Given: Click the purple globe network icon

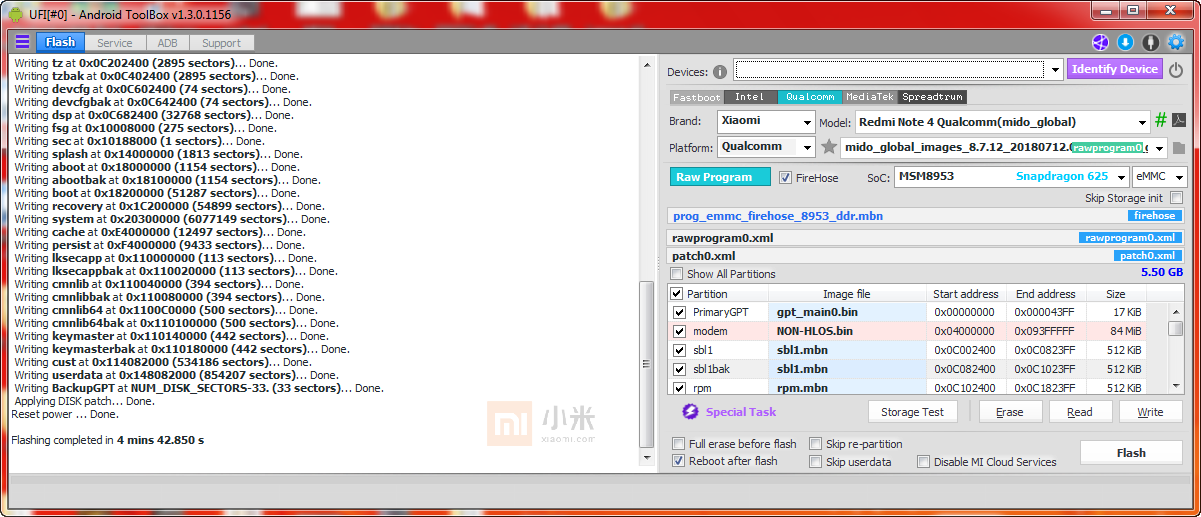Looking at the screenshot, I should click(x=1100, y=42).
